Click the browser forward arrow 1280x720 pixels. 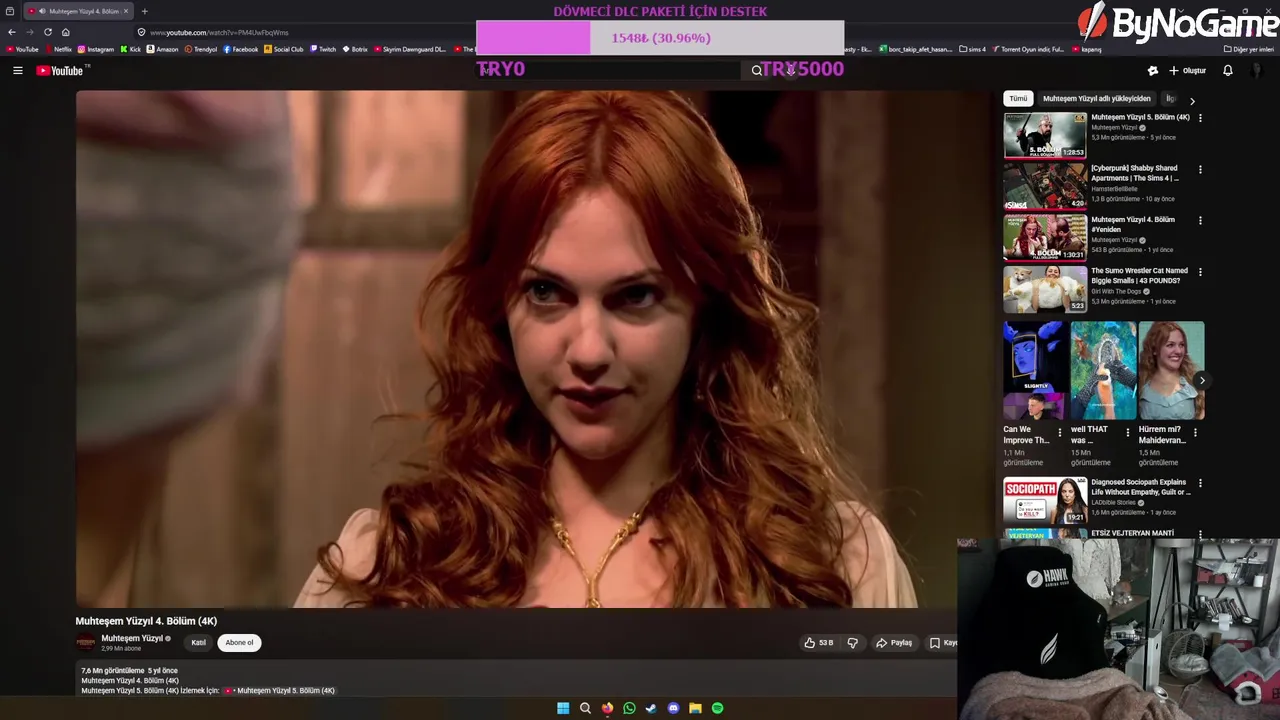coord(30,32)
